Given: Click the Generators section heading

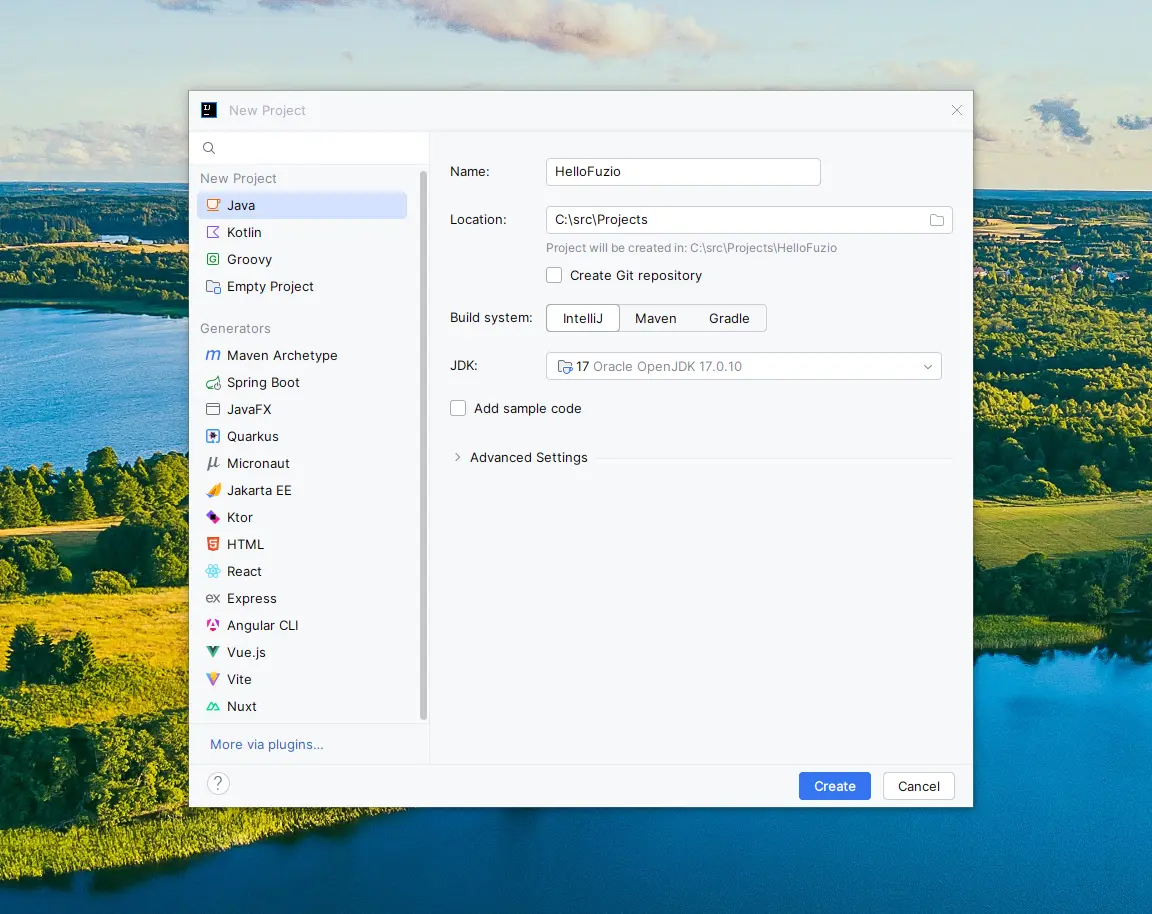Looking at the screenshot, I should click(x=235, y=328).
